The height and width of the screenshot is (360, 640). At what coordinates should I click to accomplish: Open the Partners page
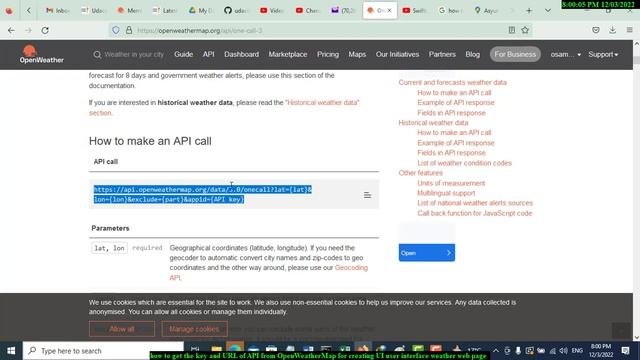442,54
